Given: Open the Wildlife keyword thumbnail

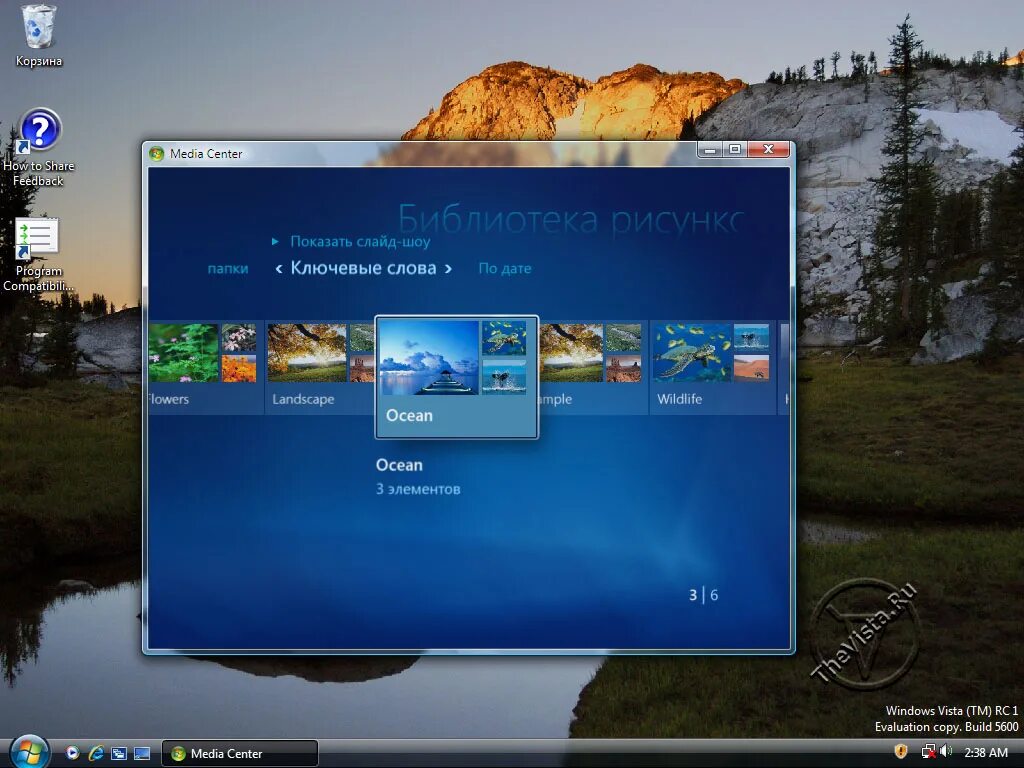Looking at the screenshot, I should coord(712,366).
